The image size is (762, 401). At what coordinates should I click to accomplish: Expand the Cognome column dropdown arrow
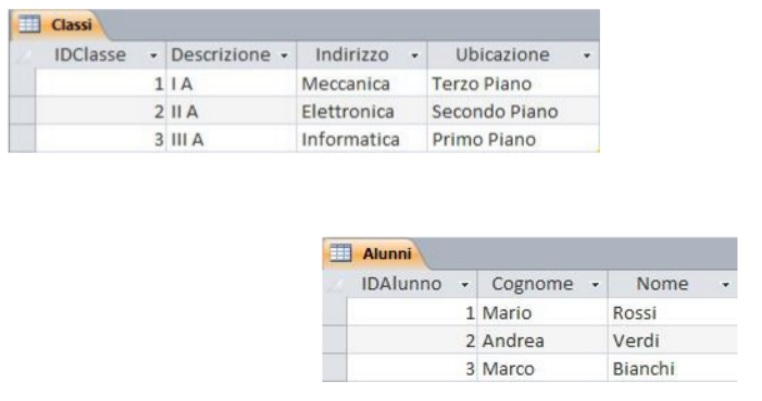[x=595, y=285]
